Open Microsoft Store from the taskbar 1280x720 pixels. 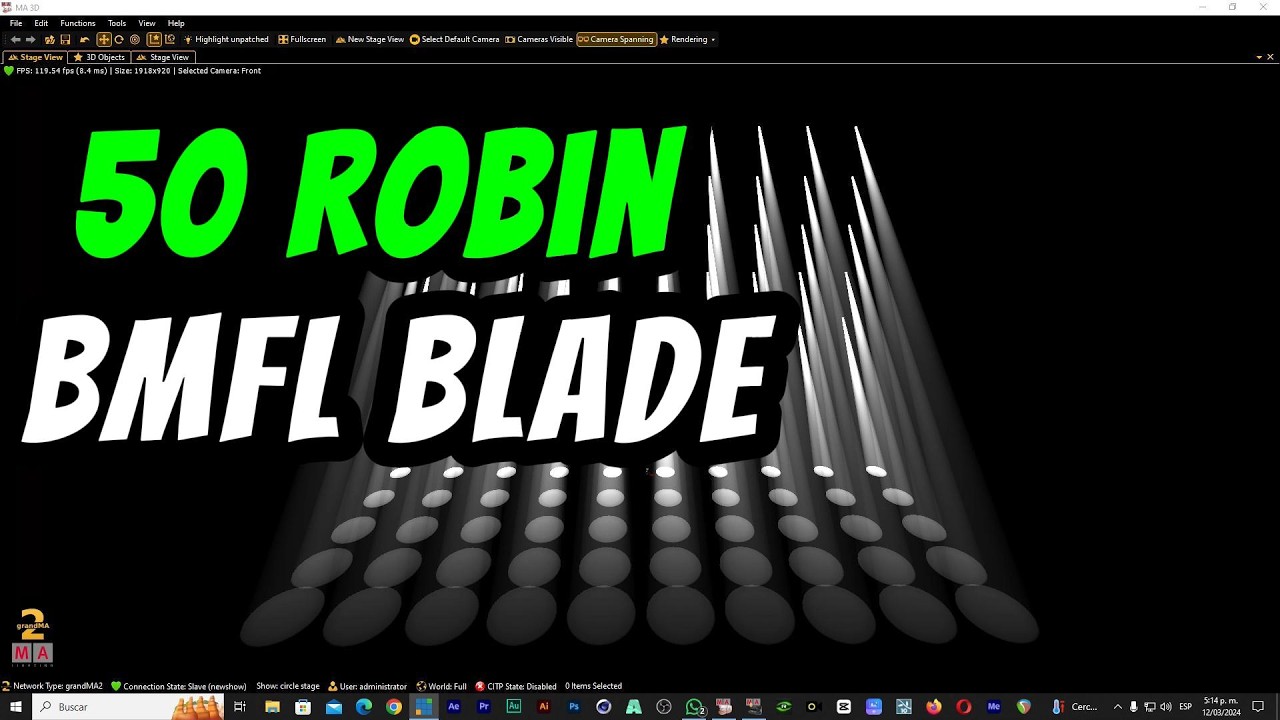coord(303,707)
